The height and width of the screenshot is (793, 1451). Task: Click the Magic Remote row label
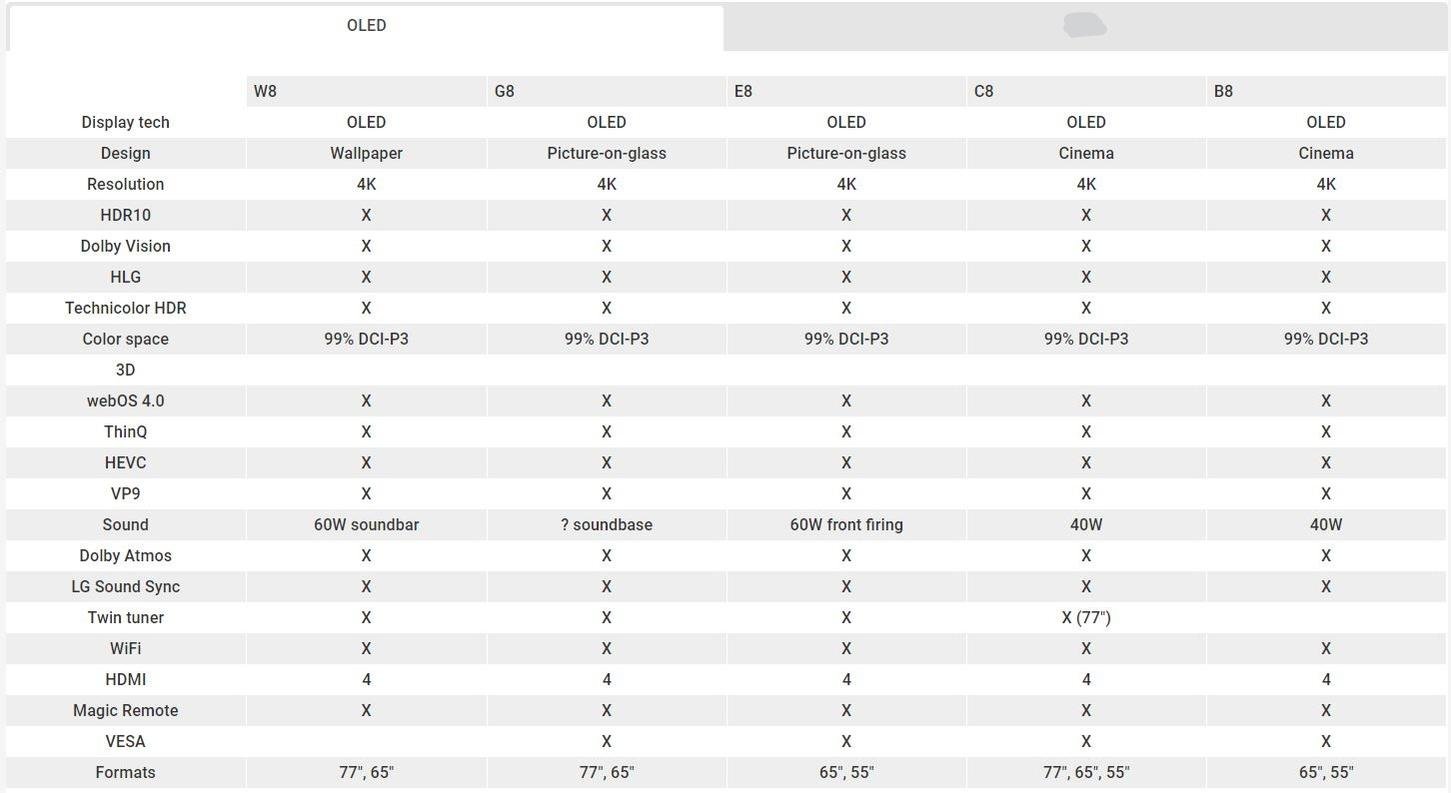[x=125, y=711]
